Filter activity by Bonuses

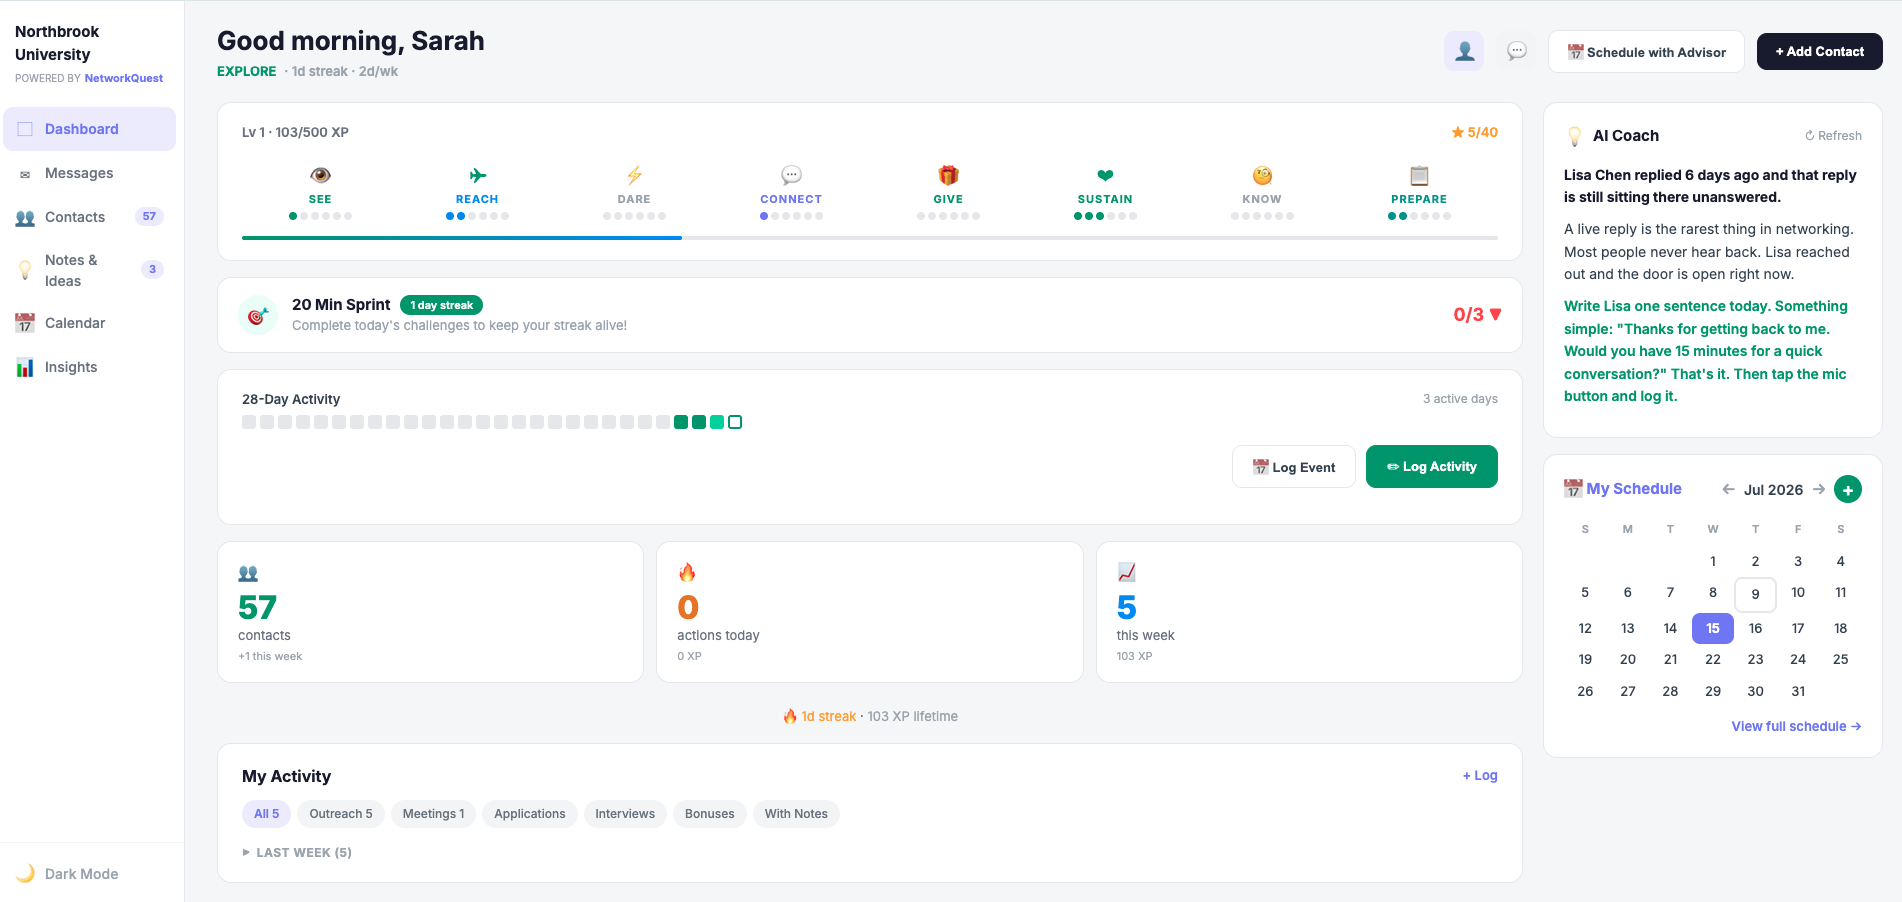pos(710,814)
